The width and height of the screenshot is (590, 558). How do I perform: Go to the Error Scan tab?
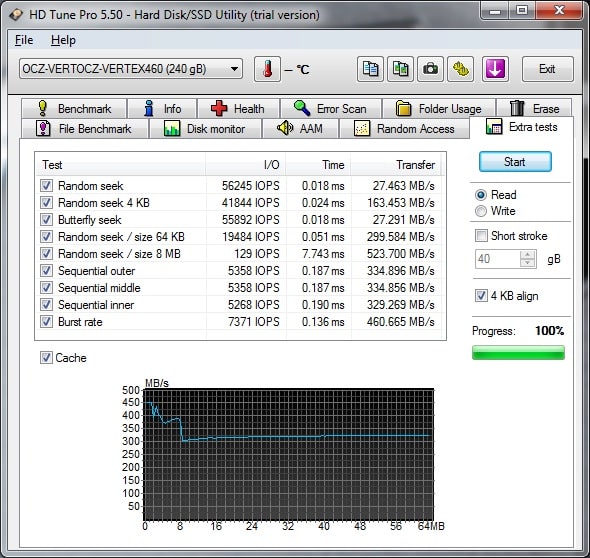pyautogui.click(x=331, y=109)
